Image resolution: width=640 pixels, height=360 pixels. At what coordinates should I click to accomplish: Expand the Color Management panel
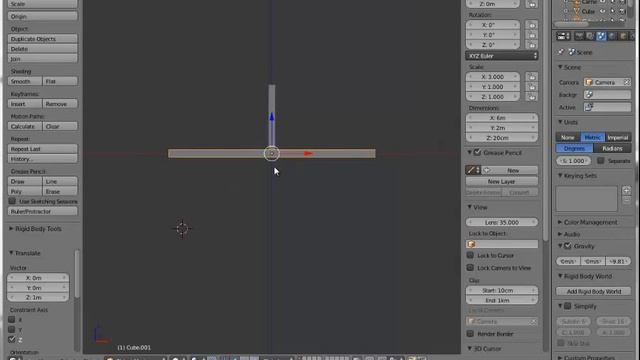pyautogui.click(x=560, y=222)
